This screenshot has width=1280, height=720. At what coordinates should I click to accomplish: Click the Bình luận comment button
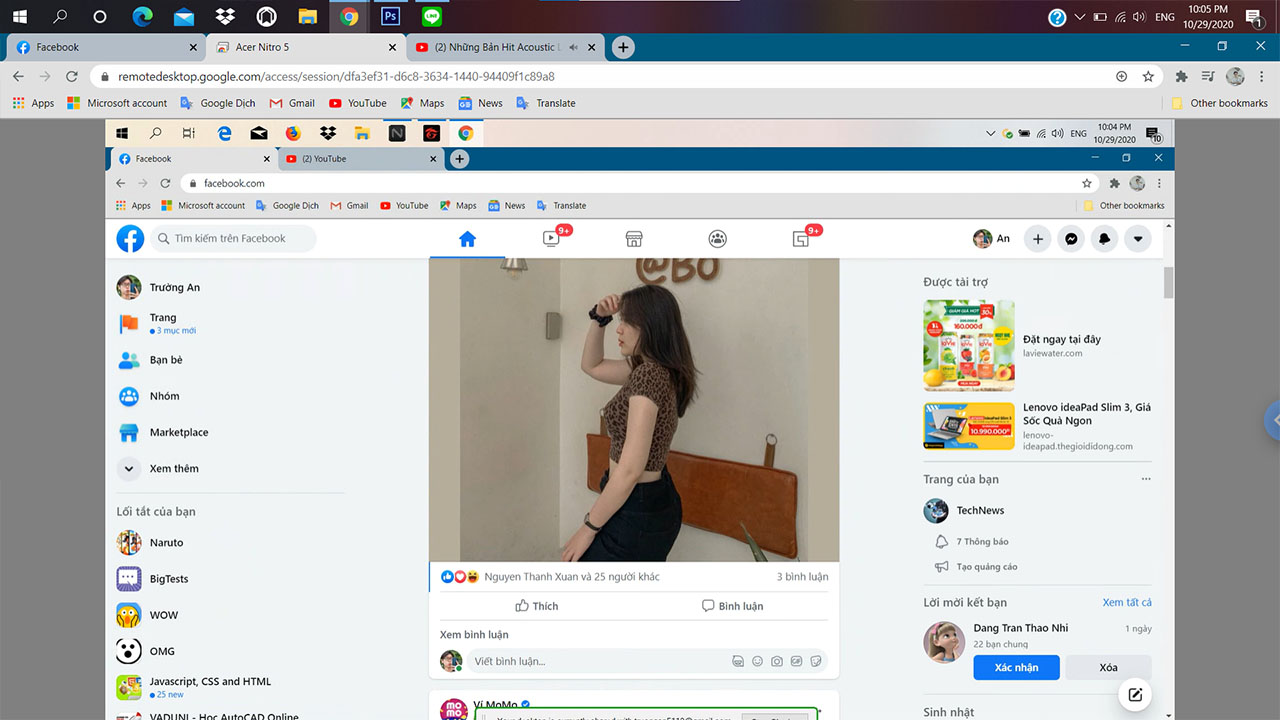tap(732, 606)
